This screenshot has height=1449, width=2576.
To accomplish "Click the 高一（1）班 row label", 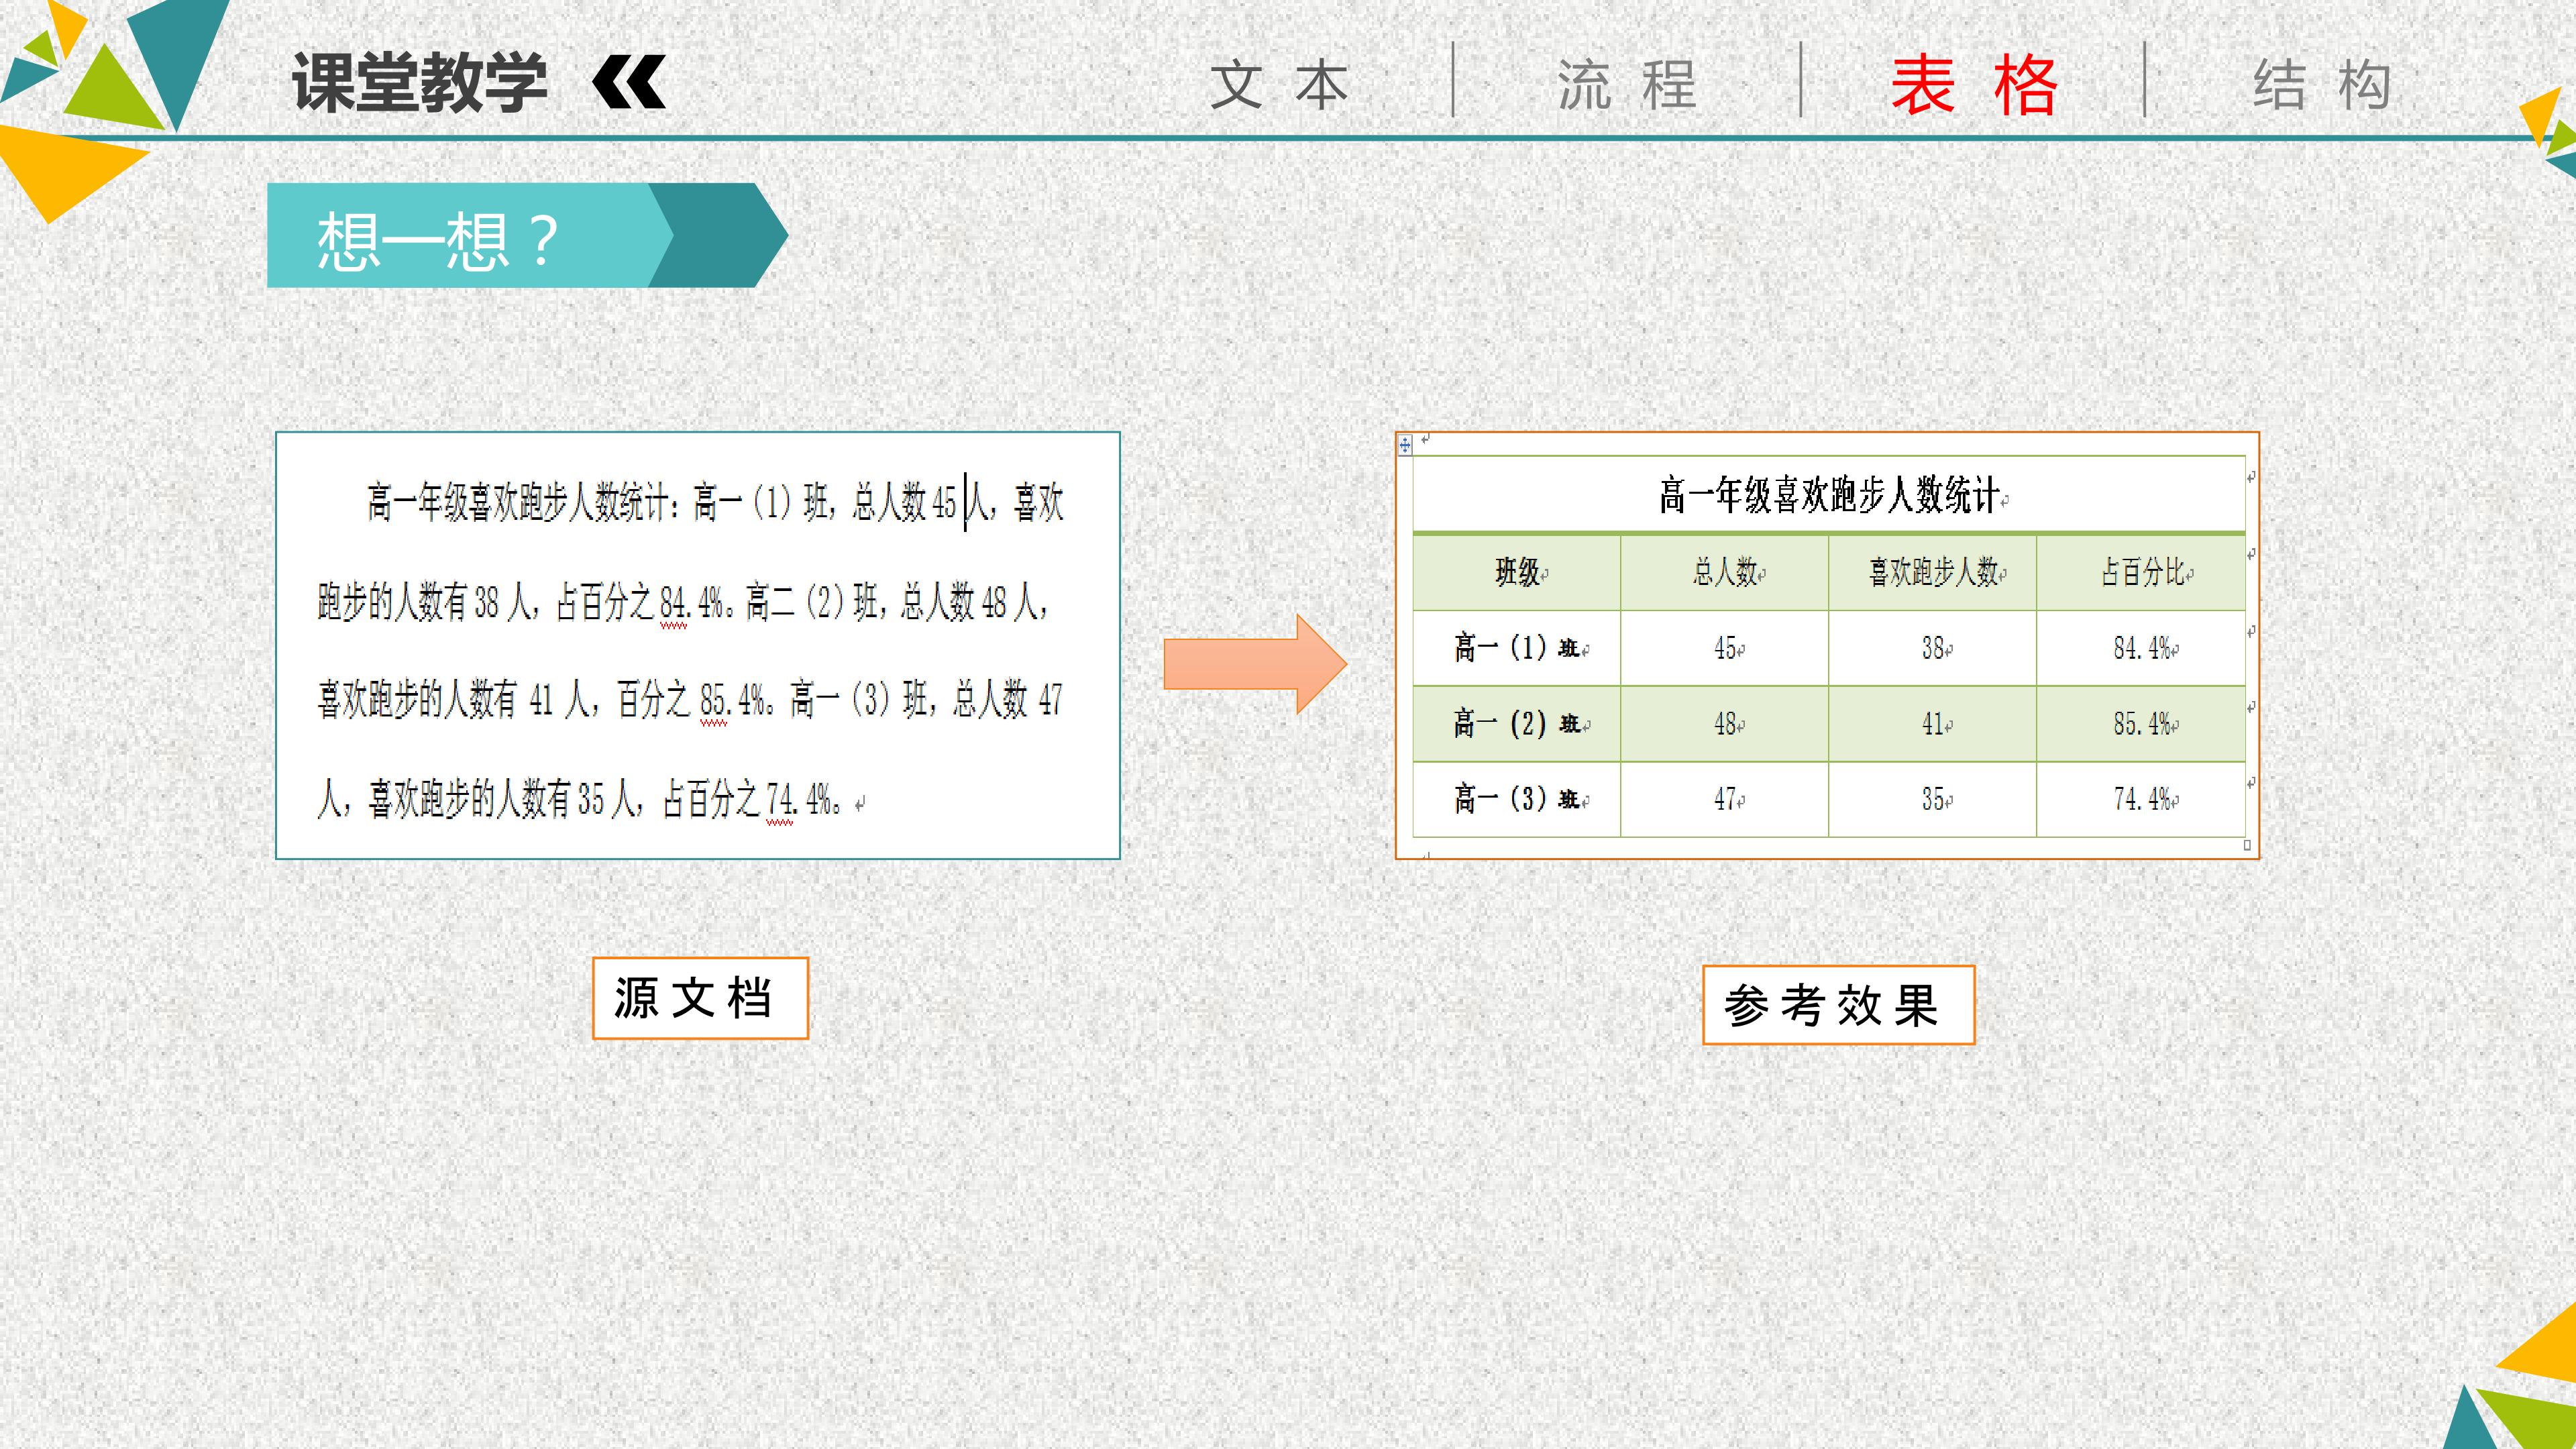I will pyautogui.click(x=1517, y=648).
